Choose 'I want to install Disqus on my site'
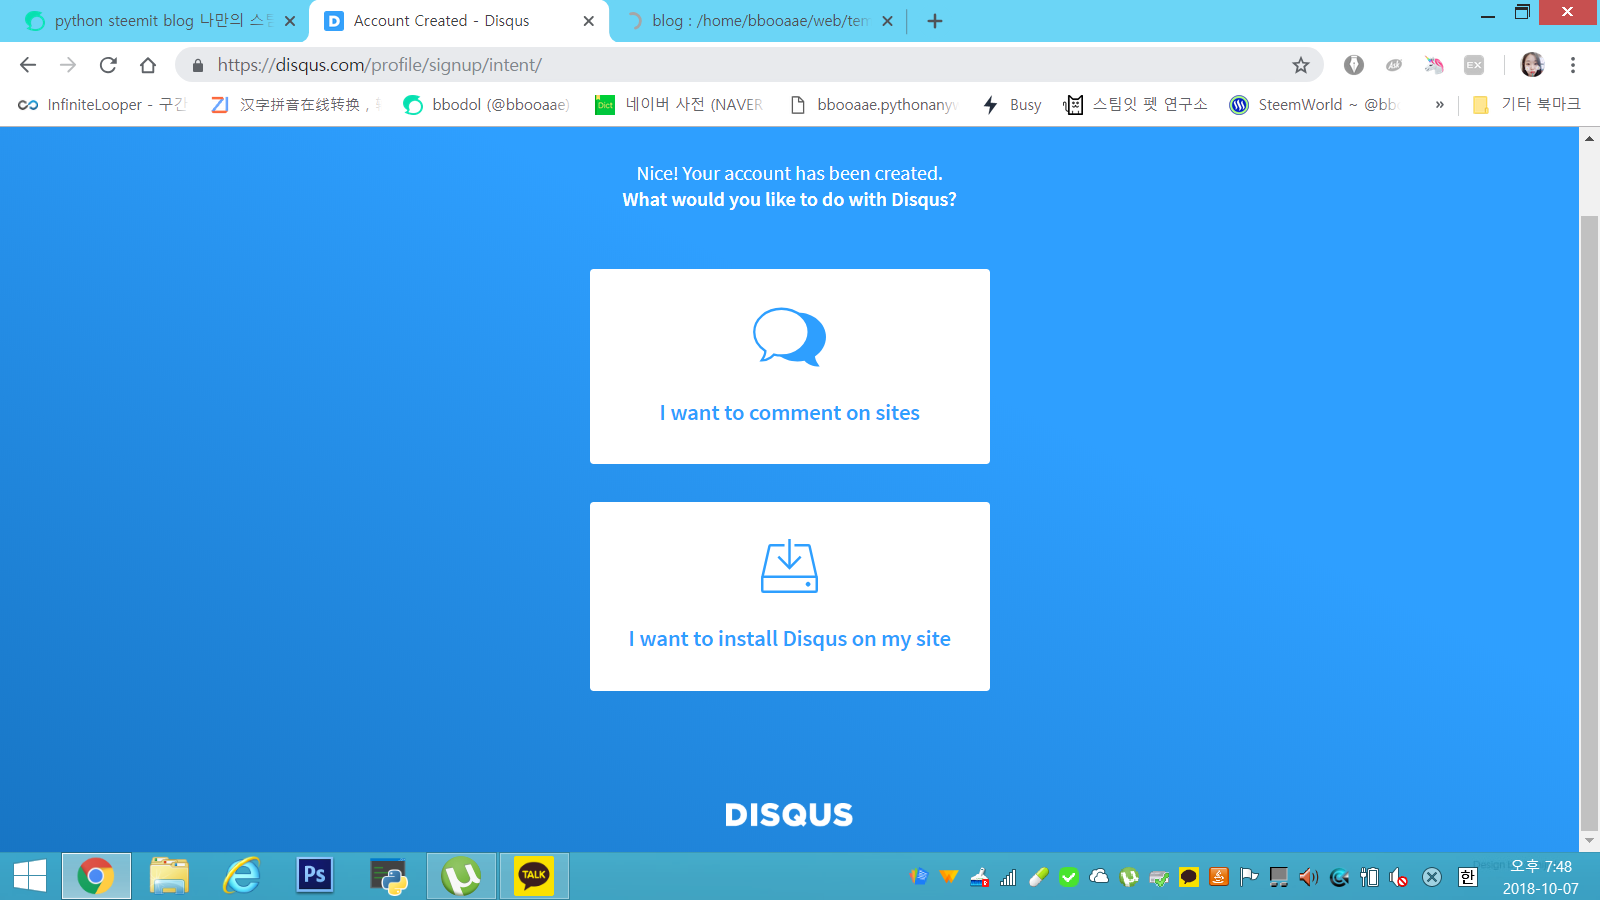 [x=790, y=596]
